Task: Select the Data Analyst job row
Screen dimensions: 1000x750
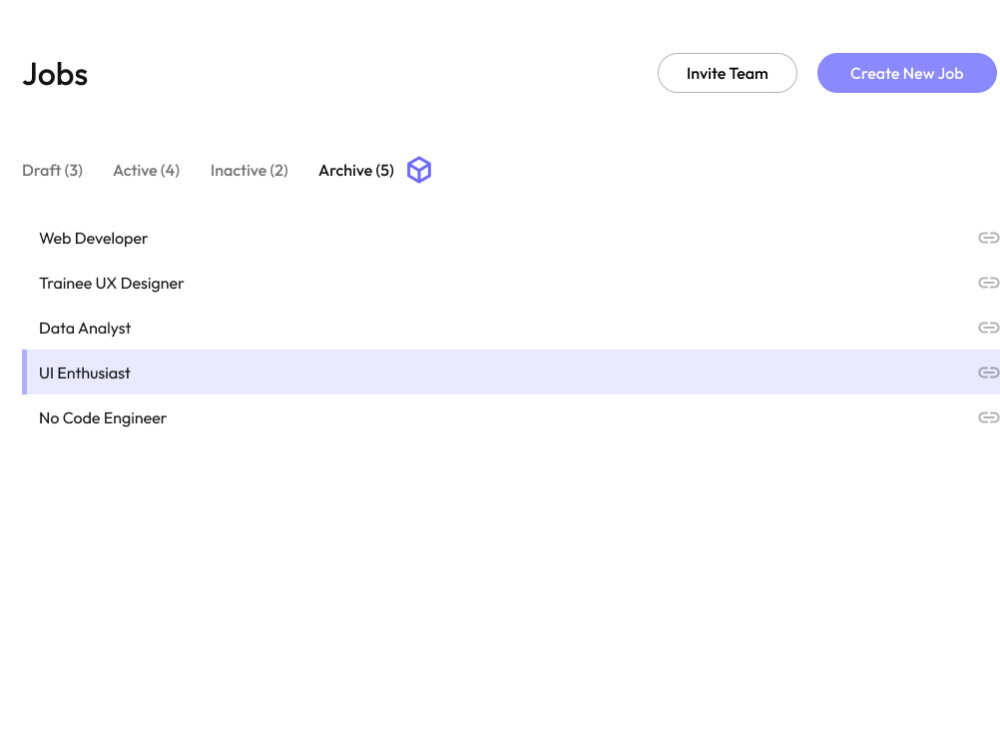Action: [x=85, y=328]
